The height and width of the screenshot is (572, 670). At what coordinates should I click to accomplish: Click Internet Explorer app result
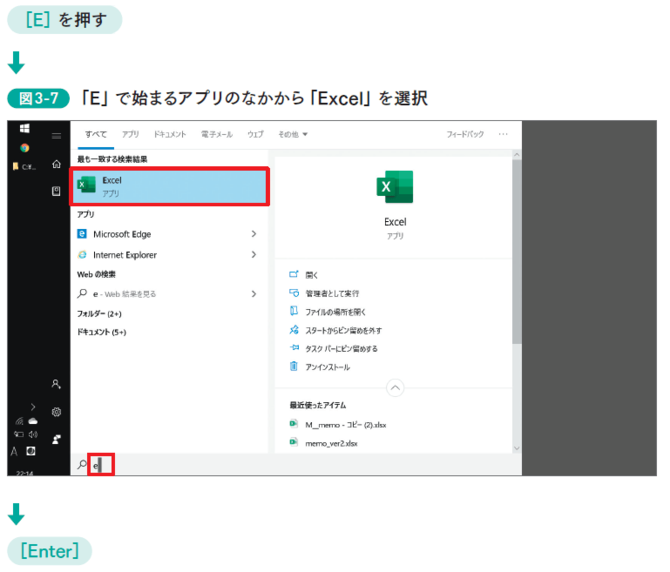[170, 255]
